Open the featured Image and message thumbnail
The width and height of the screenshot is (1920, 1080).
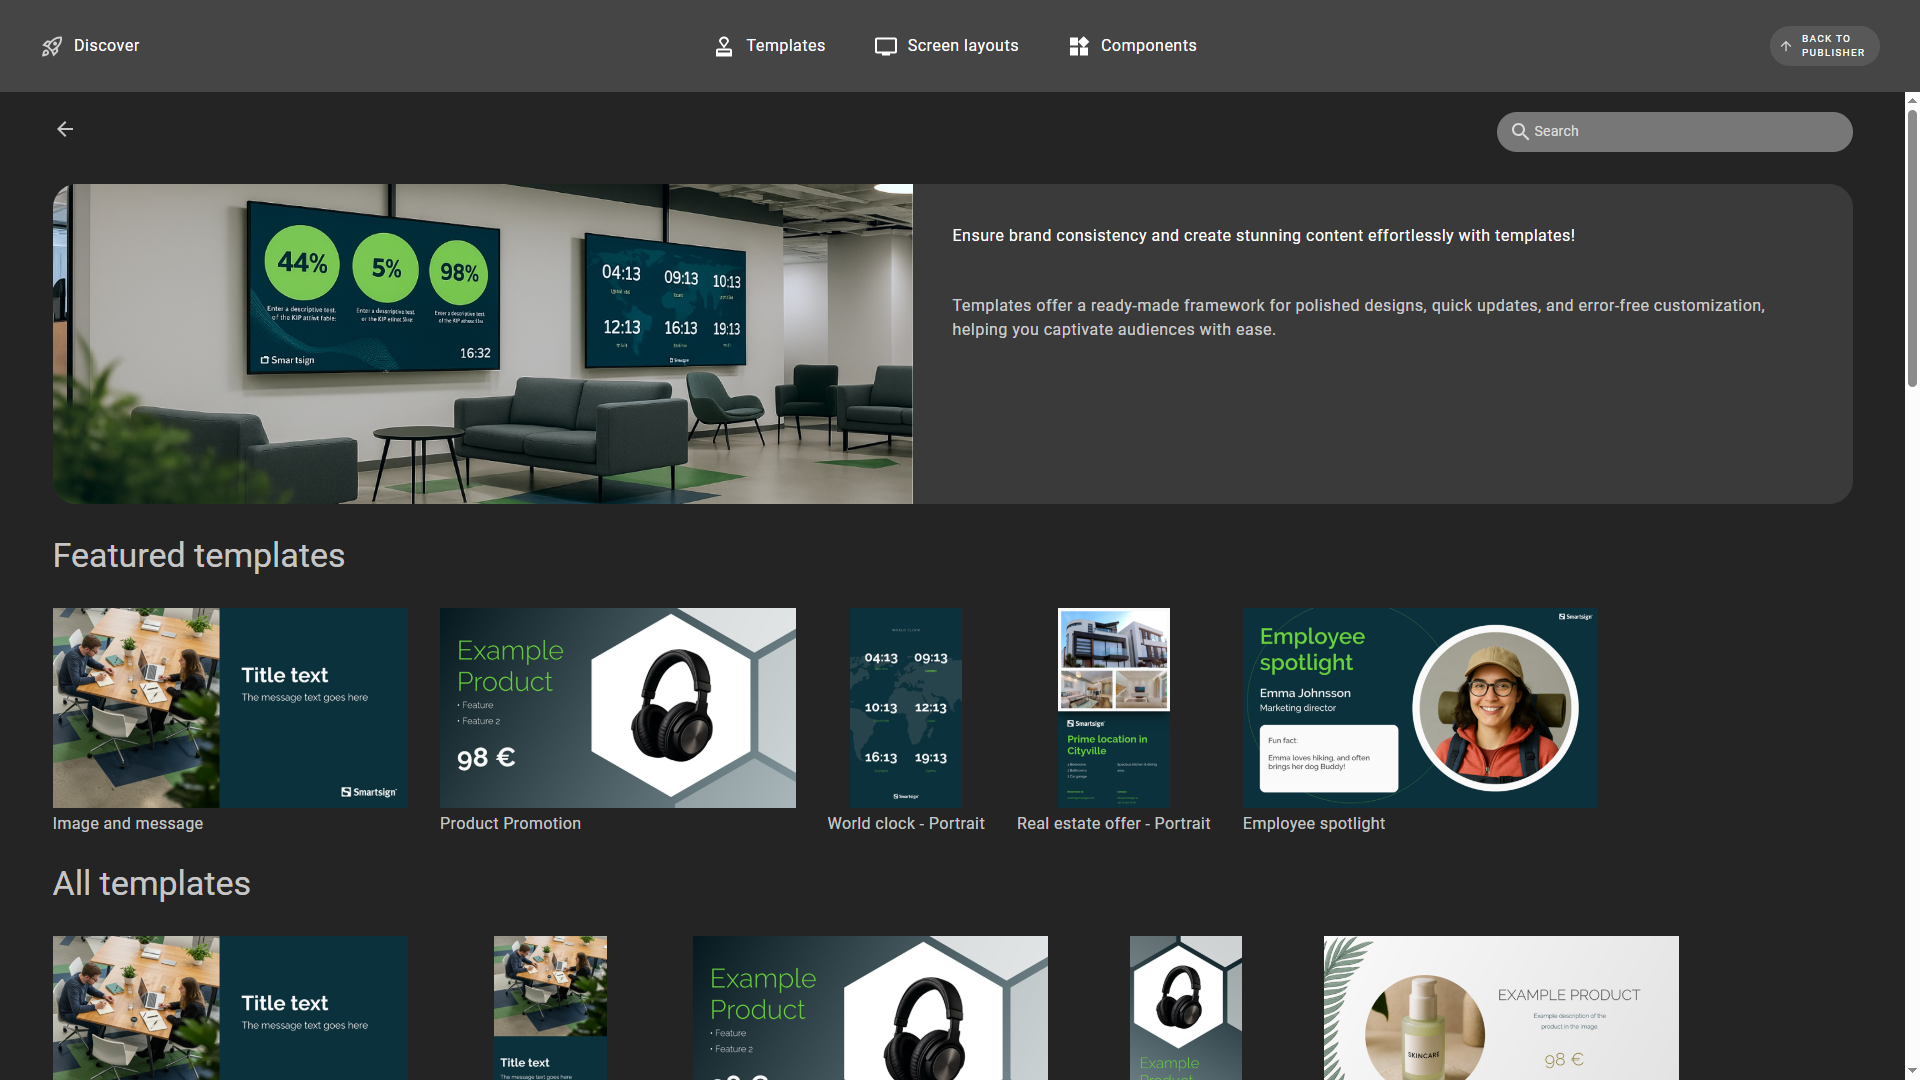point(230,707)
